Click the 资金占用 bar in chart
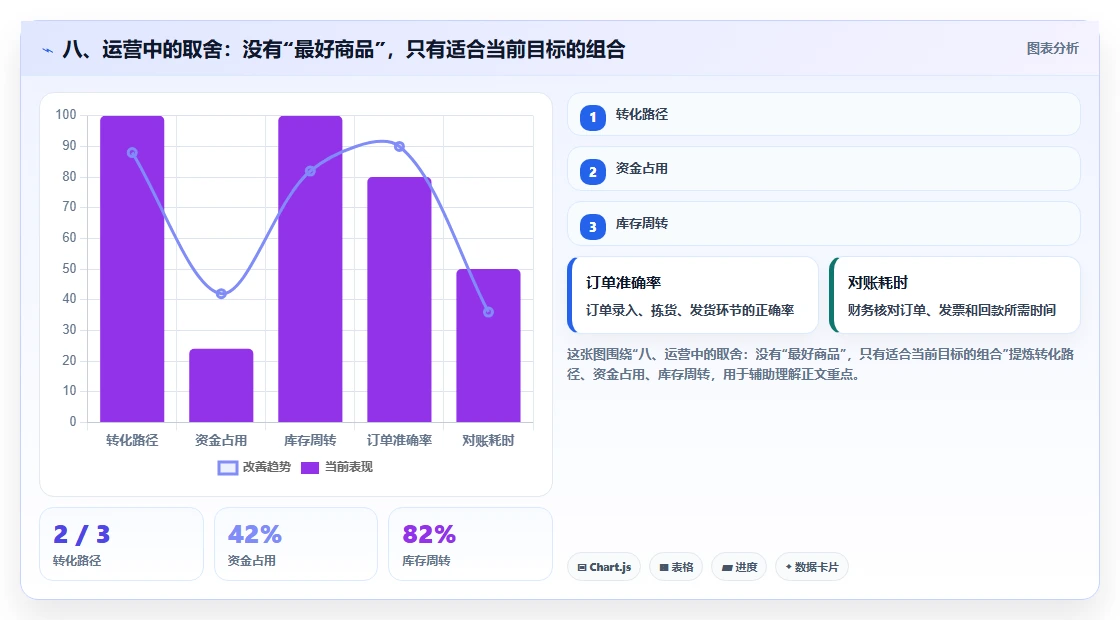The width and height of the screenshot is (1120, 620). [221, 386]
